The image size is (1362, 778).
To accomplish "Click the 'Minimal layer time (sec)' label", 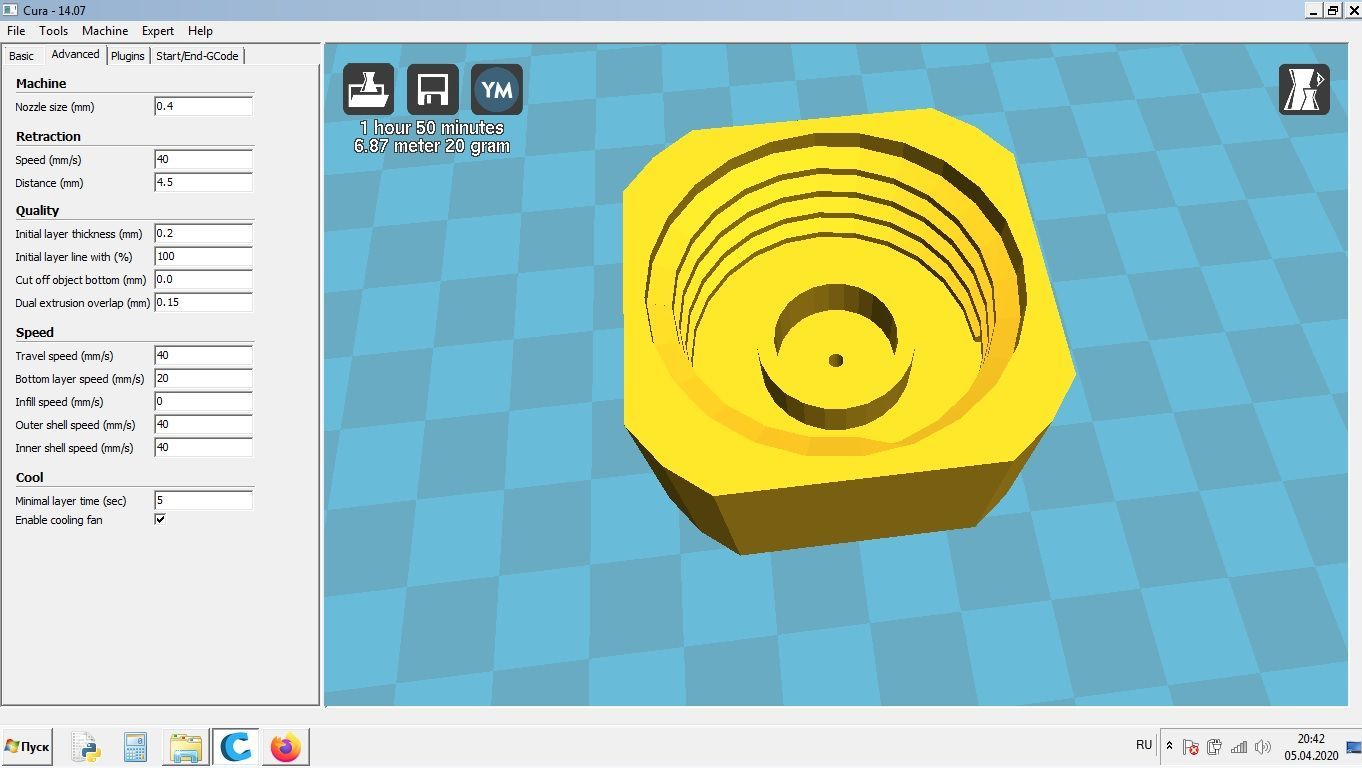I will pyautogui.click(x=71, y=501).
